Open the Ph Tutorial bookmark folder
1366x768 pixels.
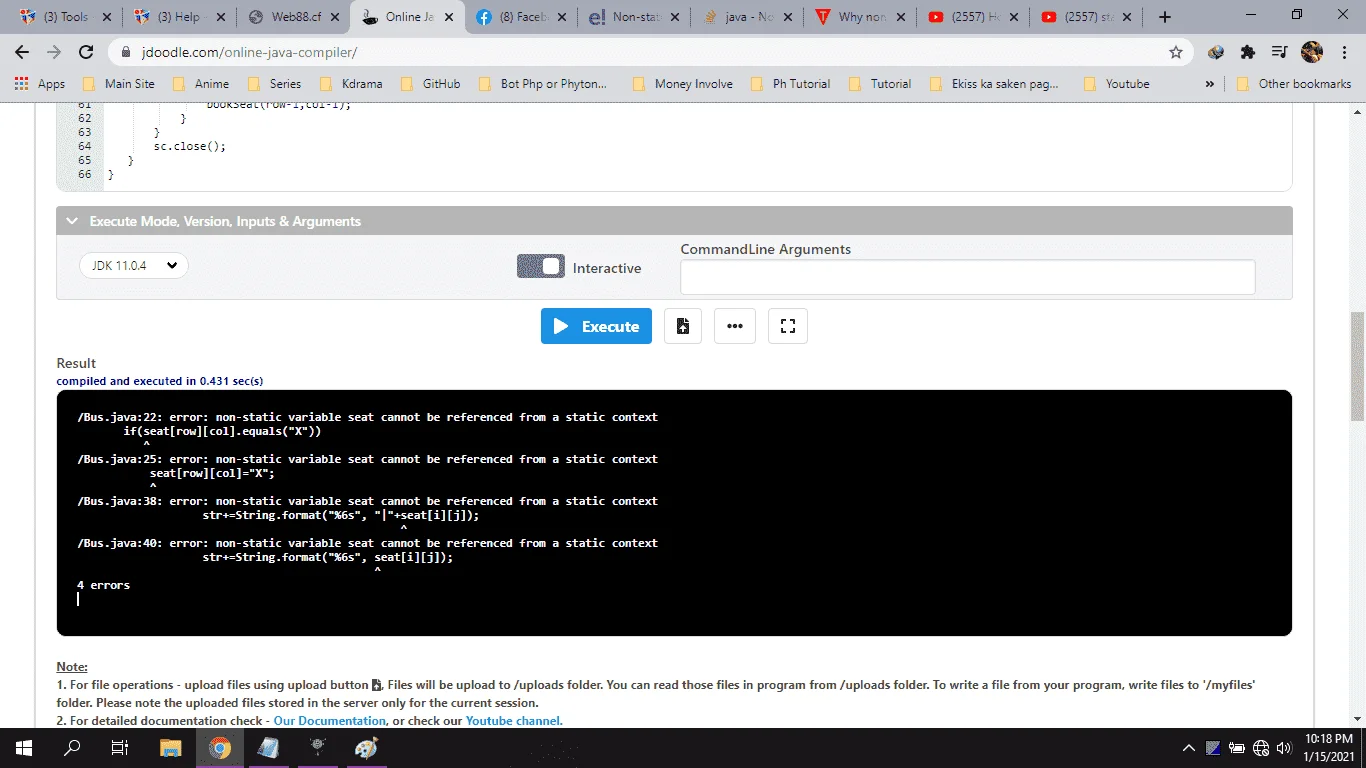coord(790,84)
